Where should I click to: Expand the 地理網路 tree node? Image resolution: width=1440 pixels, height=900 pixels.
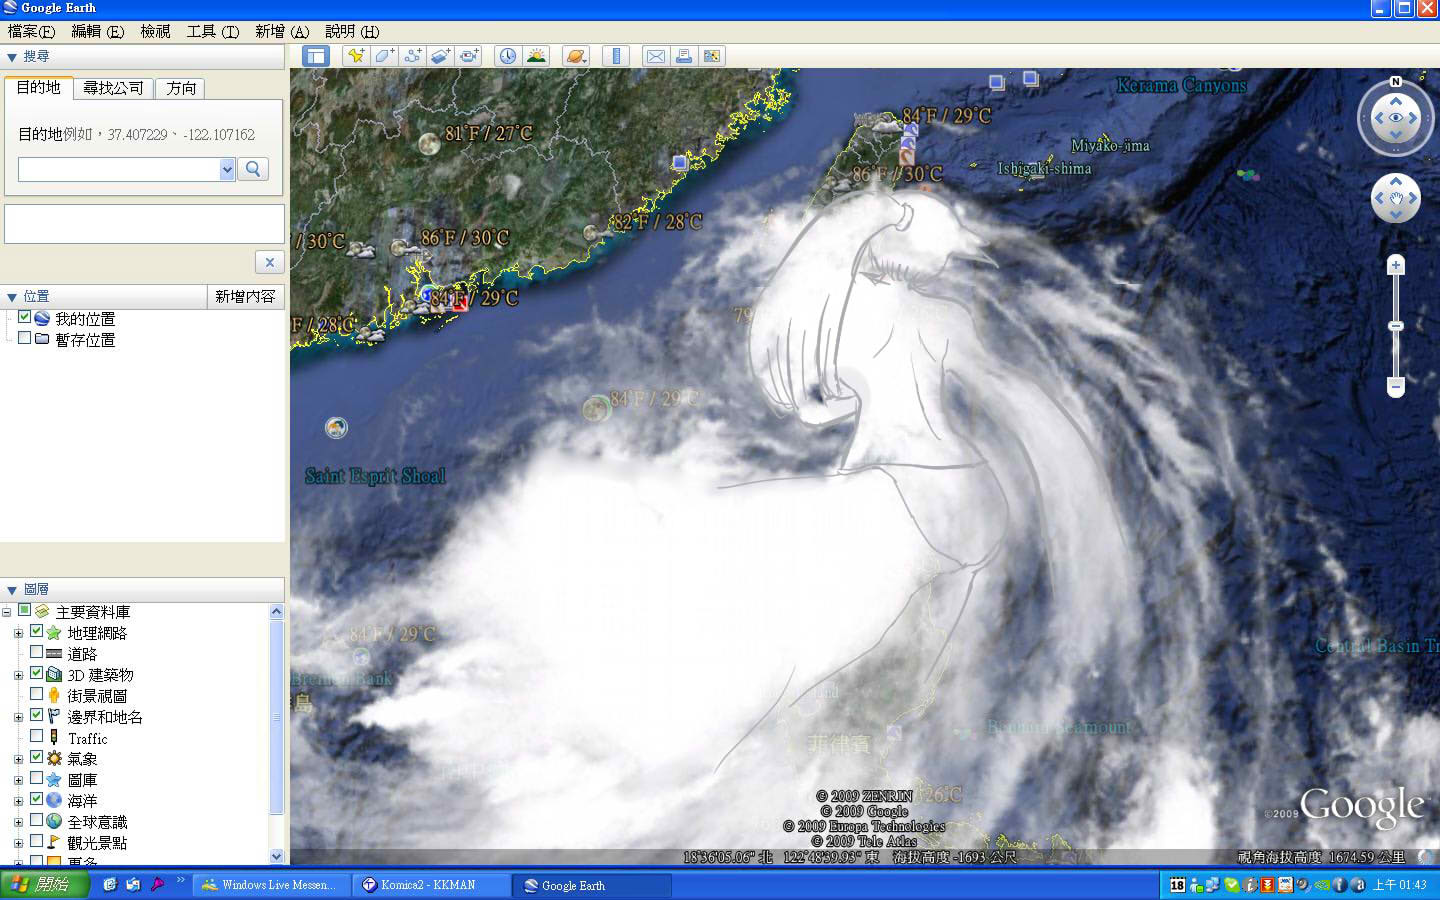(x=18, y=633)
